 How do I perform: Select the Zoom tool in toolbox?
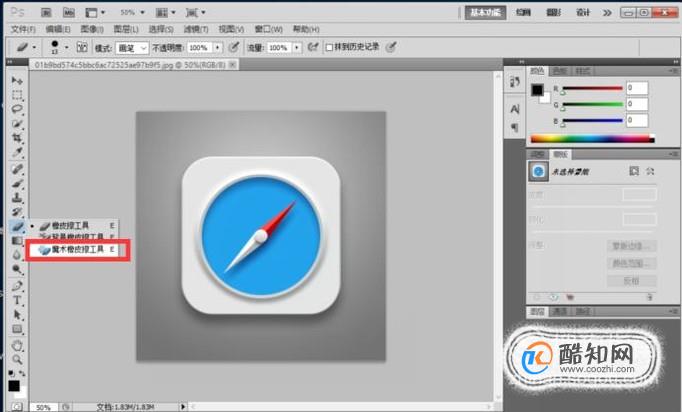[17, 360]
